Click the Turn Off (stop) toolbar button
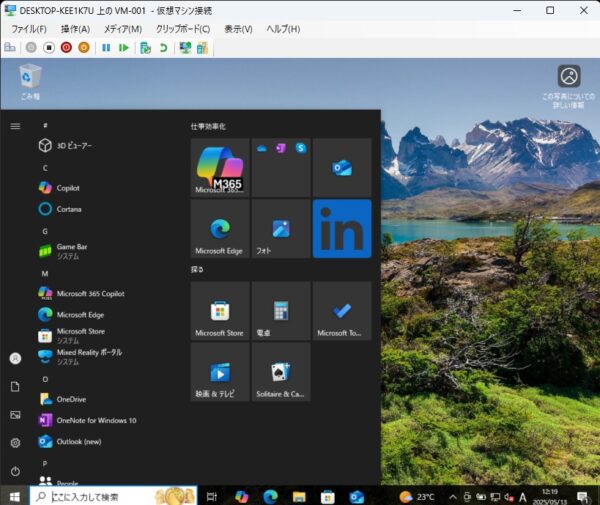The image size is (600, 505). 49,47
